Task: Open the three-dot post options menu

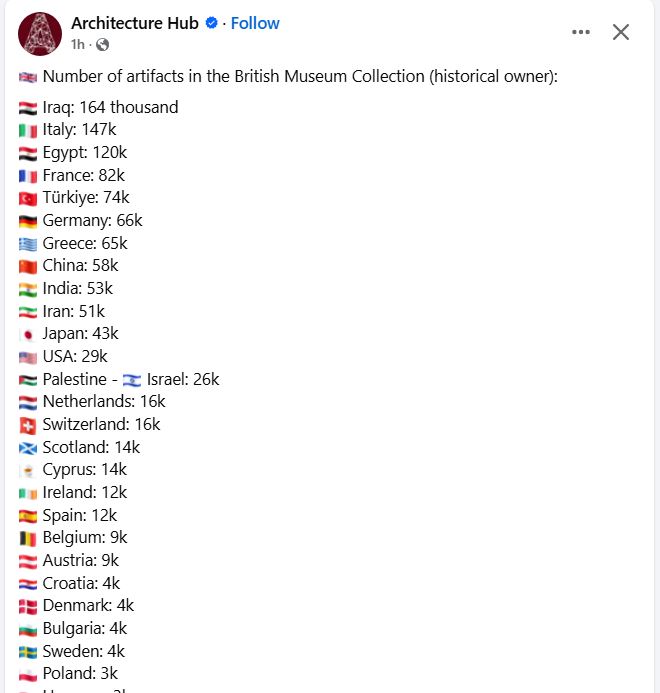Action: pyautogui.click(x=580, y=32)
